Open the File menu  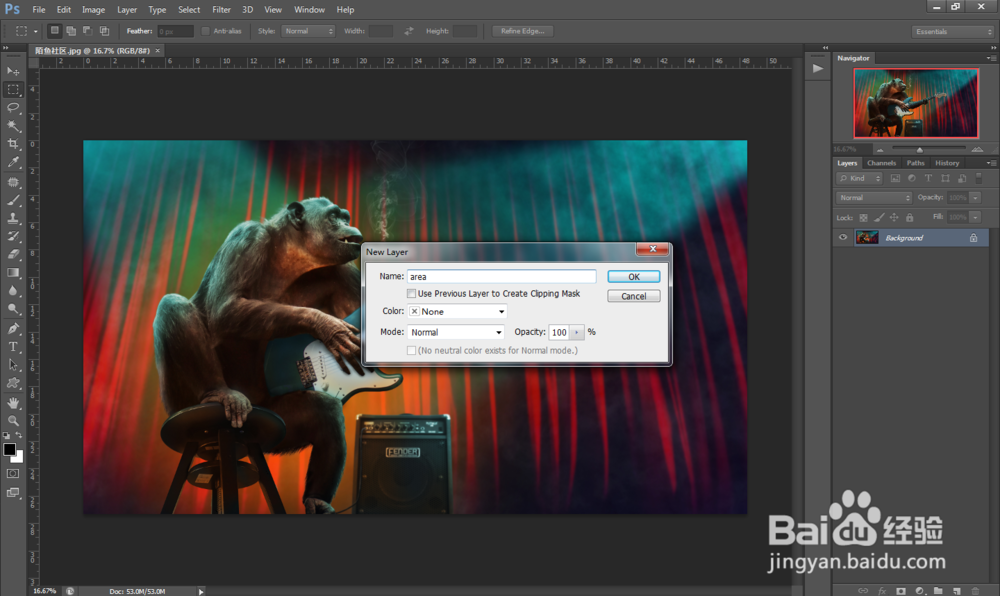[x=39, y=10]
